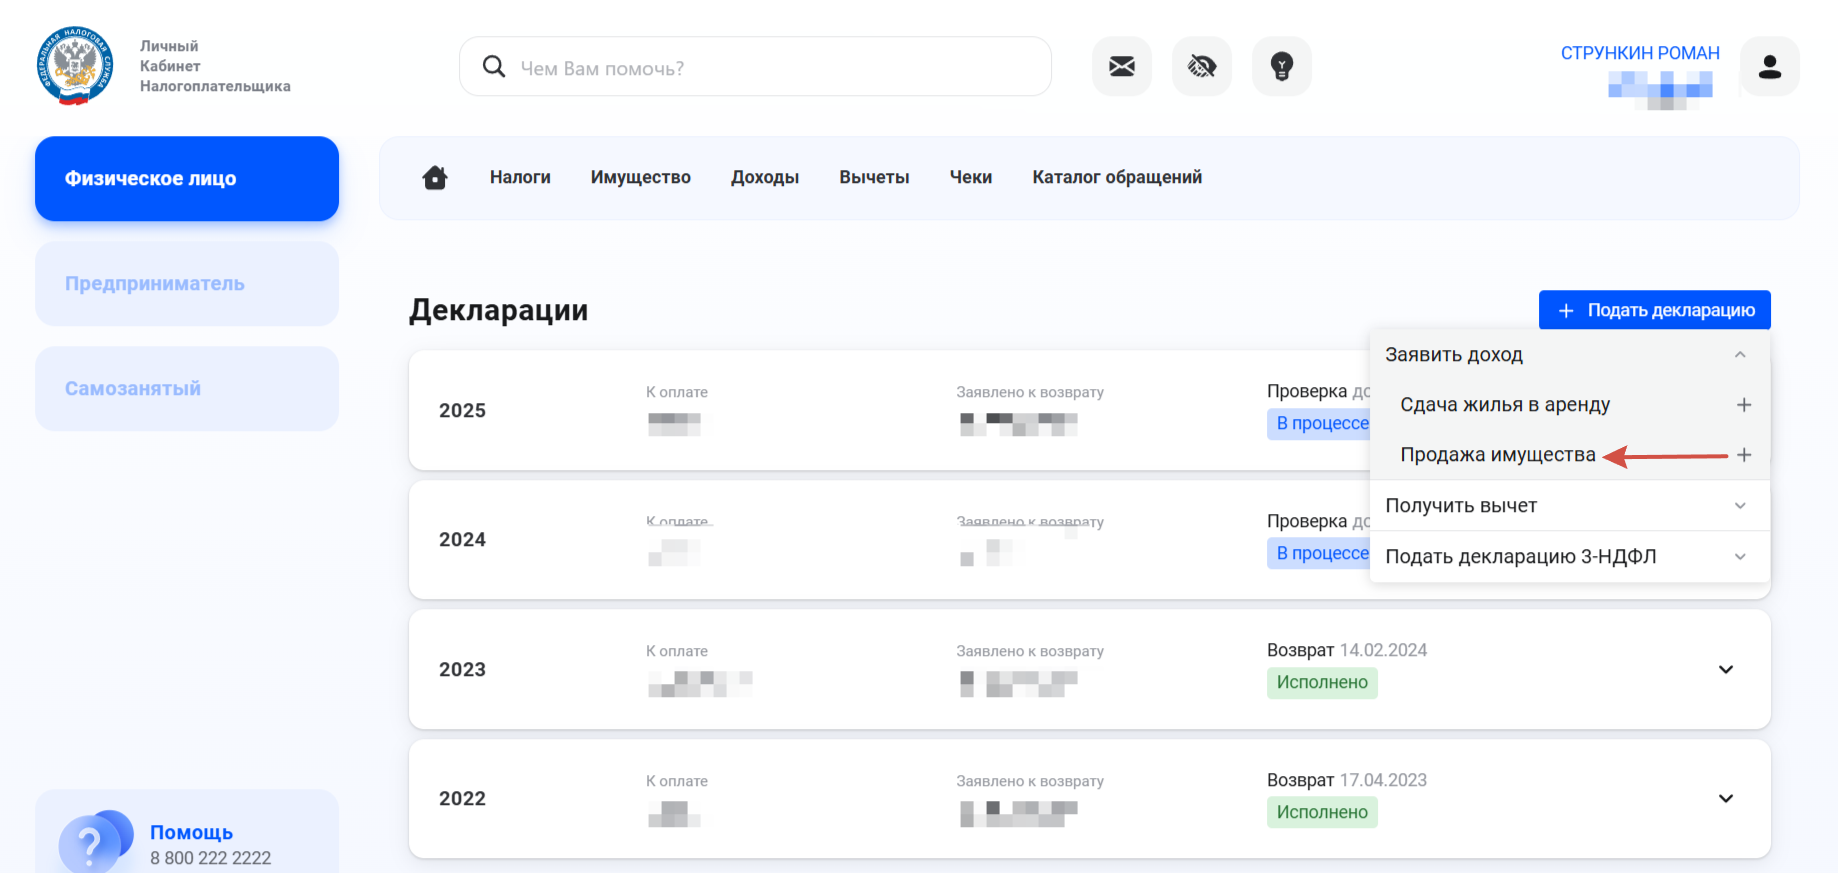This screenshot has height=873, width=1838.
Task: Click the lightbulb tips icon
Action: click(x=1282, y=67)
